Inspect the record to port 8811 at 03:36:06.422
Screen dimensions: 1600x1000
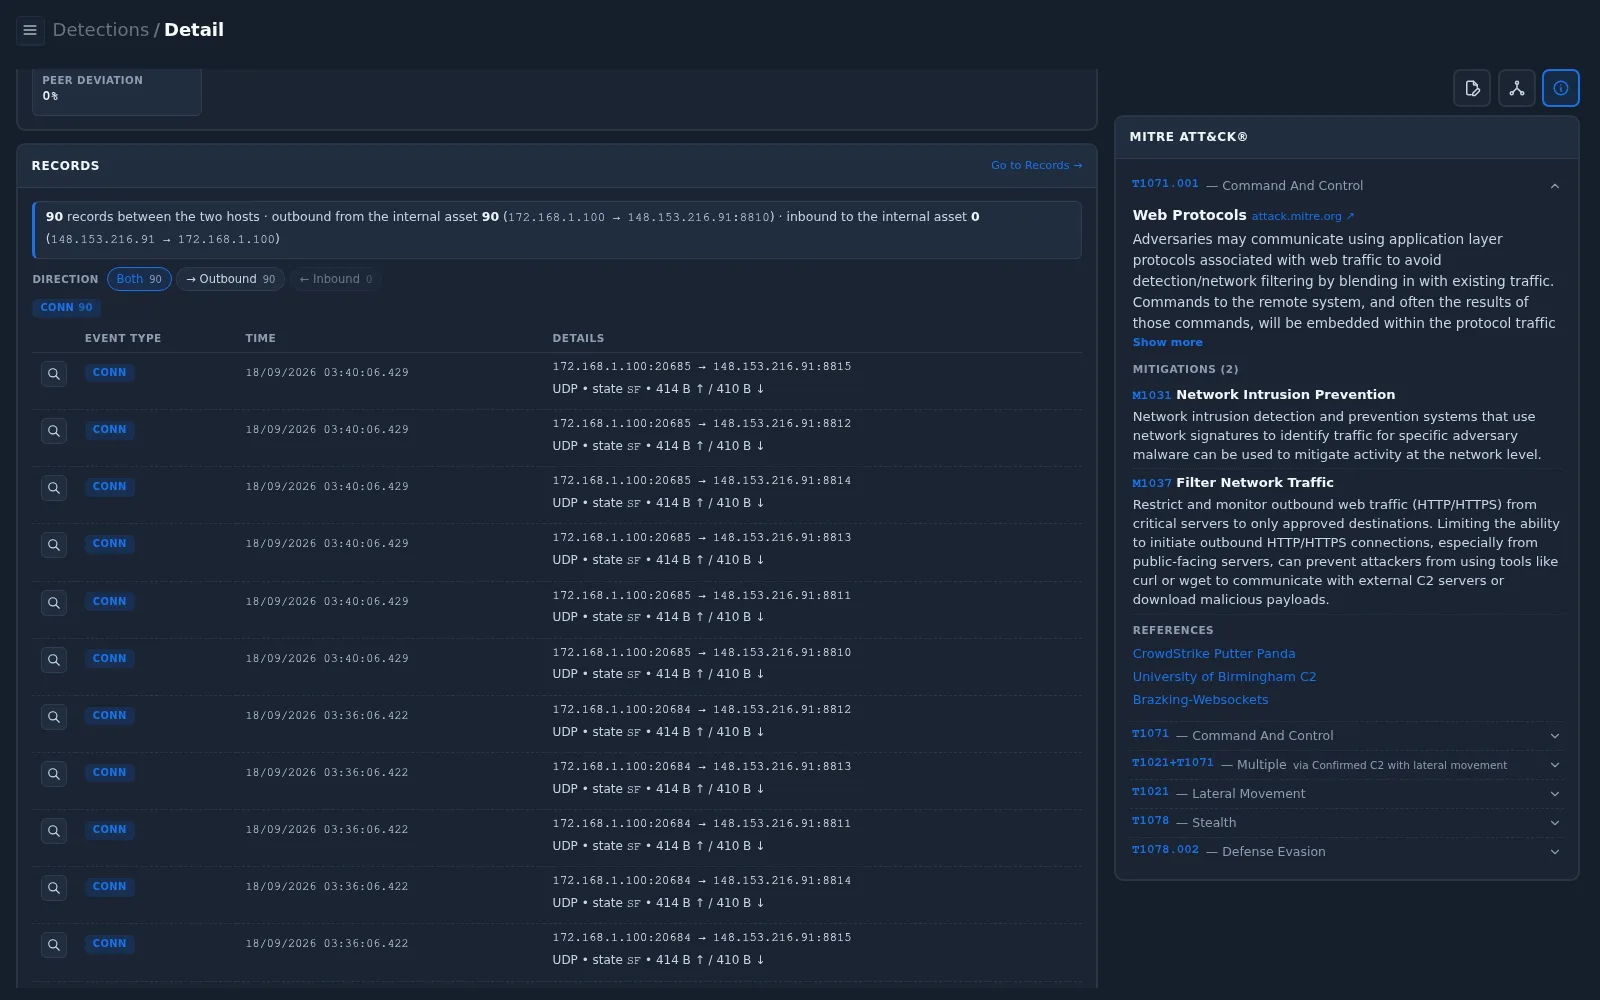click(54, 831)
